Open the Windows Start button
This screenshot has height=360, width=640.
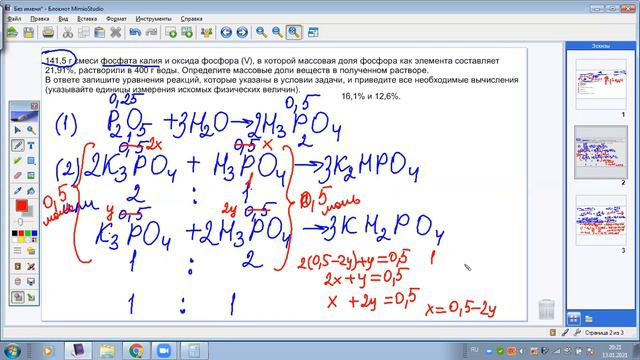12,351
